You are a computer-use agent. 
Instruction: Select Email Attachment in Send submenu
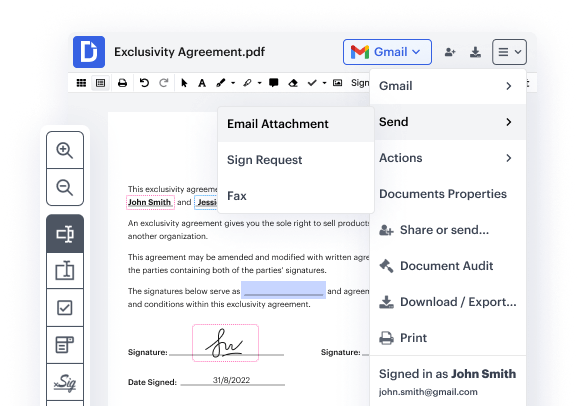(296, 124)
